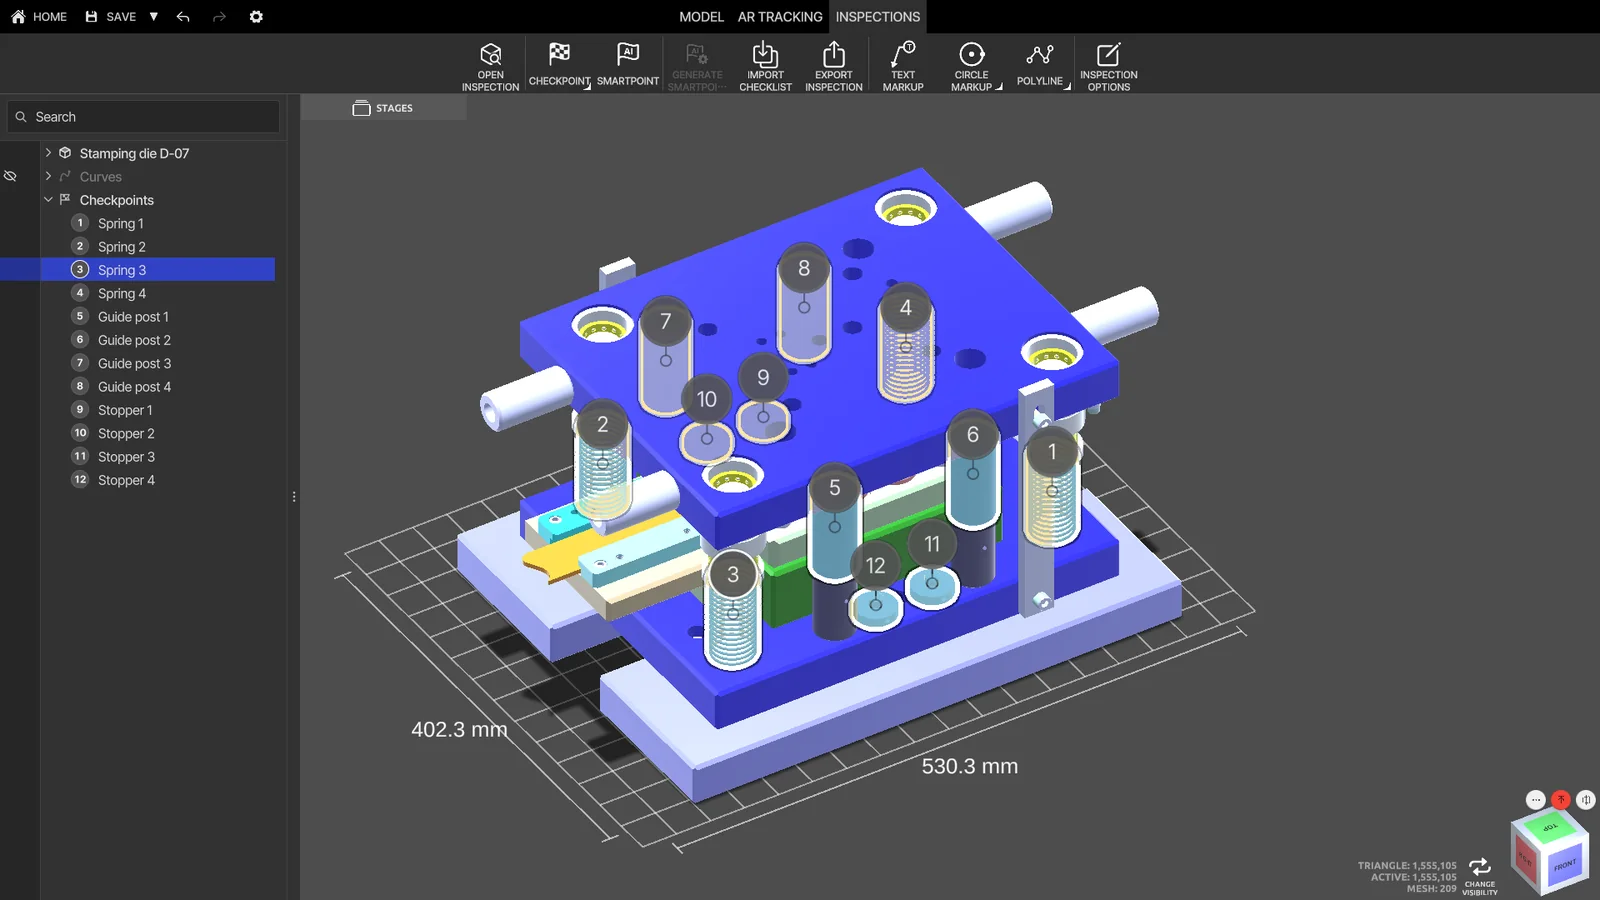Click the more options ellipsis above view cube
Image resolution: width=1600 pixels, height=900 pixels.
pyautogui.click(x=1536, y=800)
